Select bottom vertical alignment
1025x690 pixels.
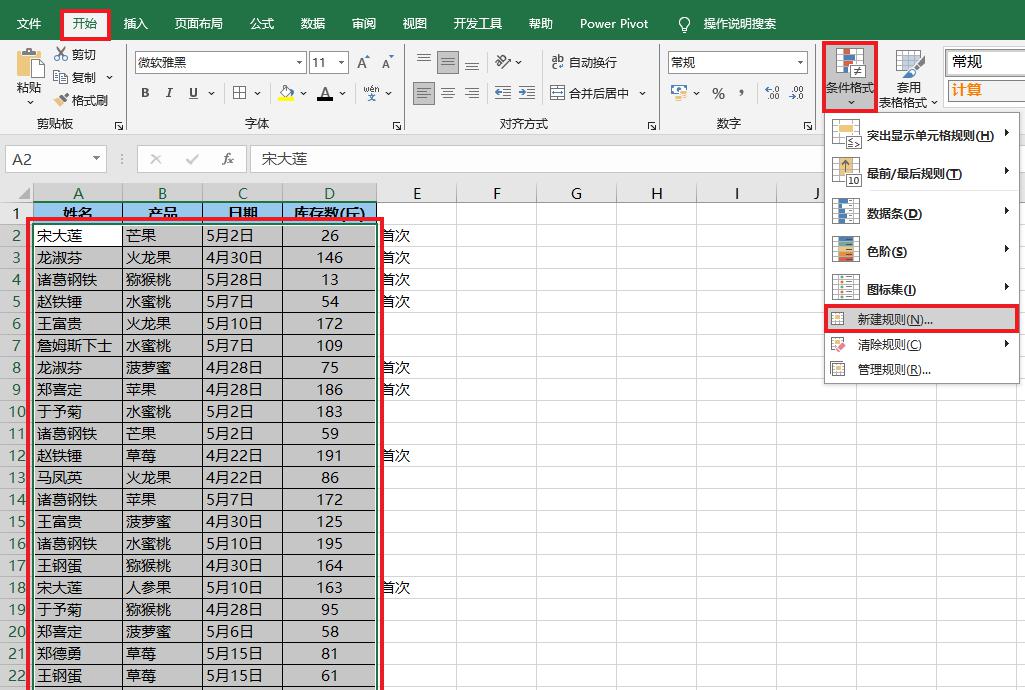click(472, 63)
